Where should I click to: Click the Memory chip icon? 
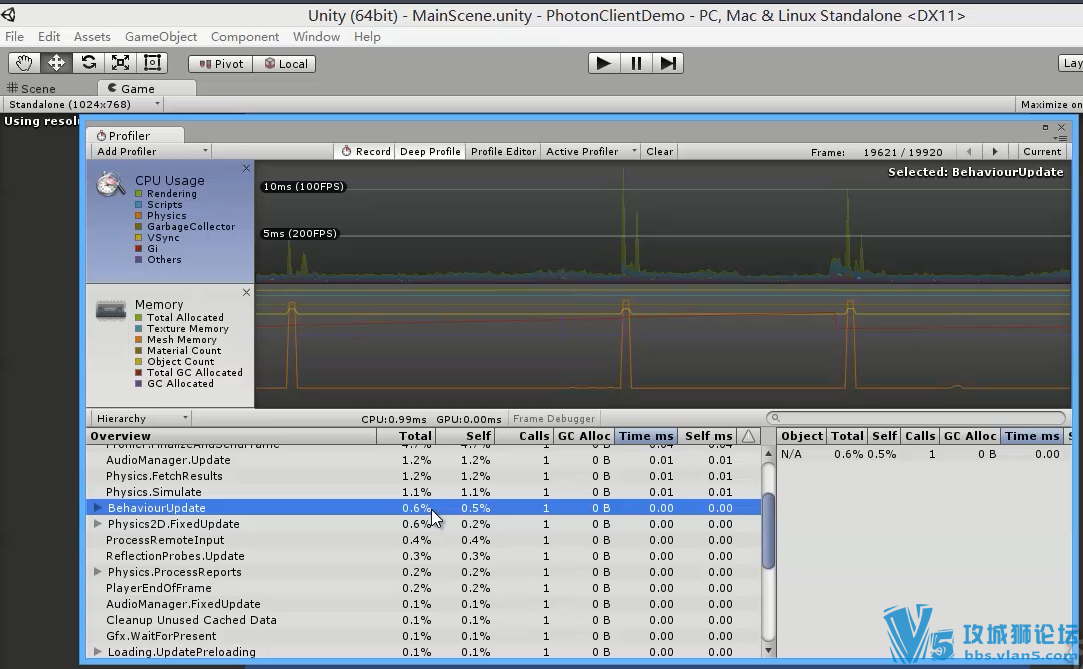tap(111, 311)
